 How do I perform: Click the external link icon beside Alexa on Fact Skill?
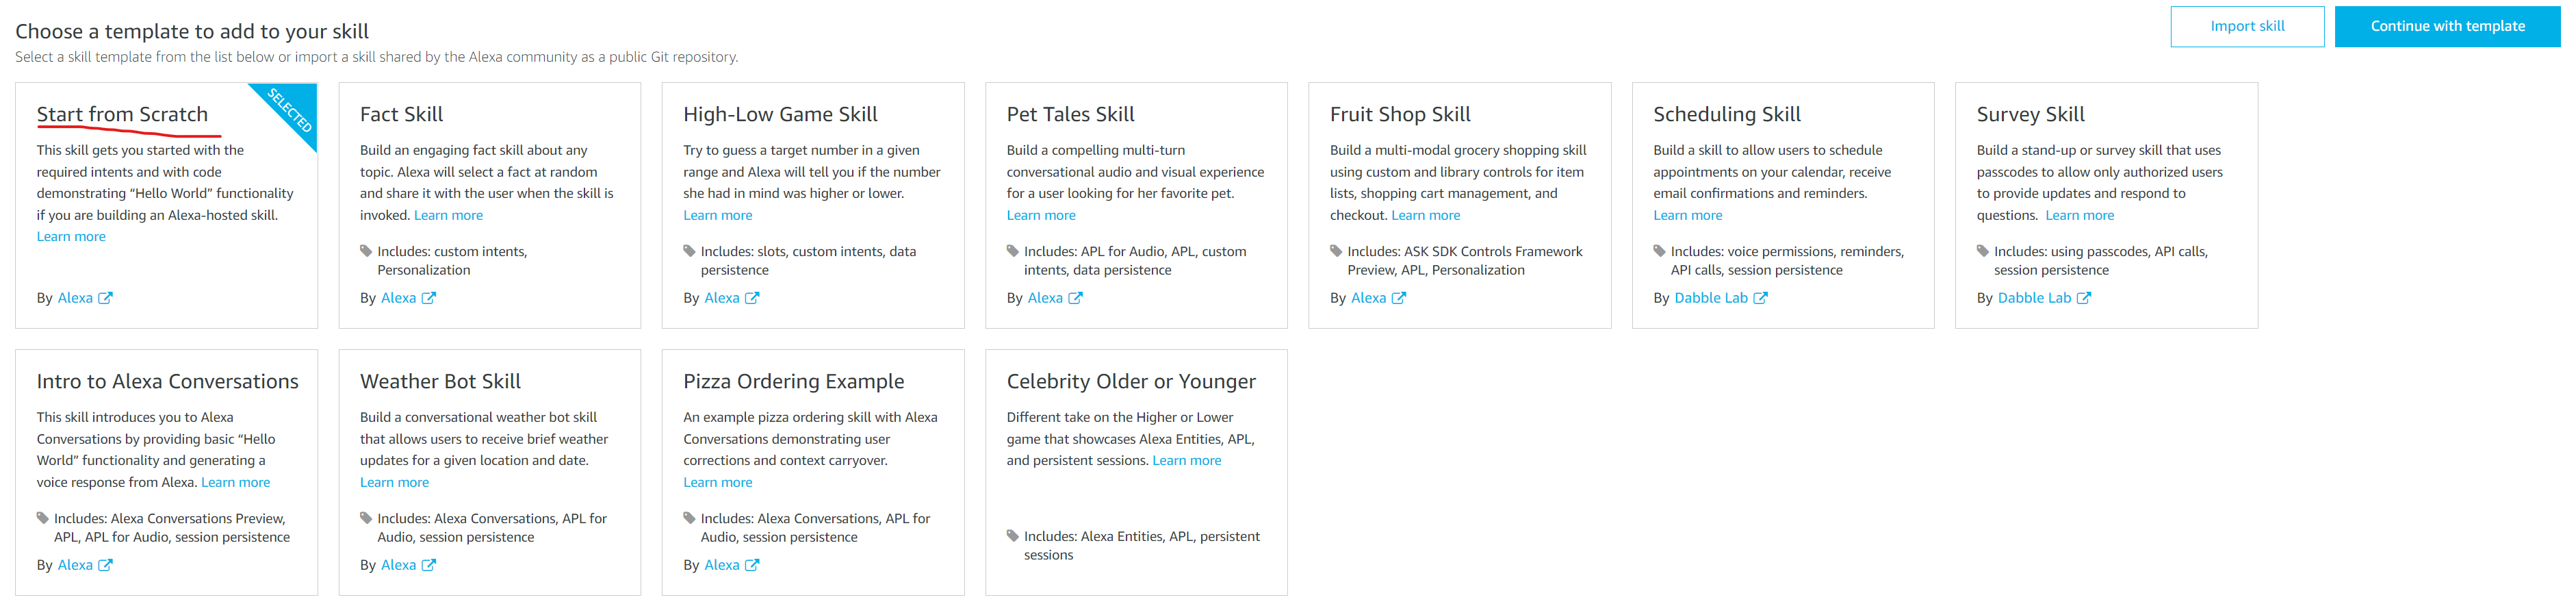[x=429, y=297]
